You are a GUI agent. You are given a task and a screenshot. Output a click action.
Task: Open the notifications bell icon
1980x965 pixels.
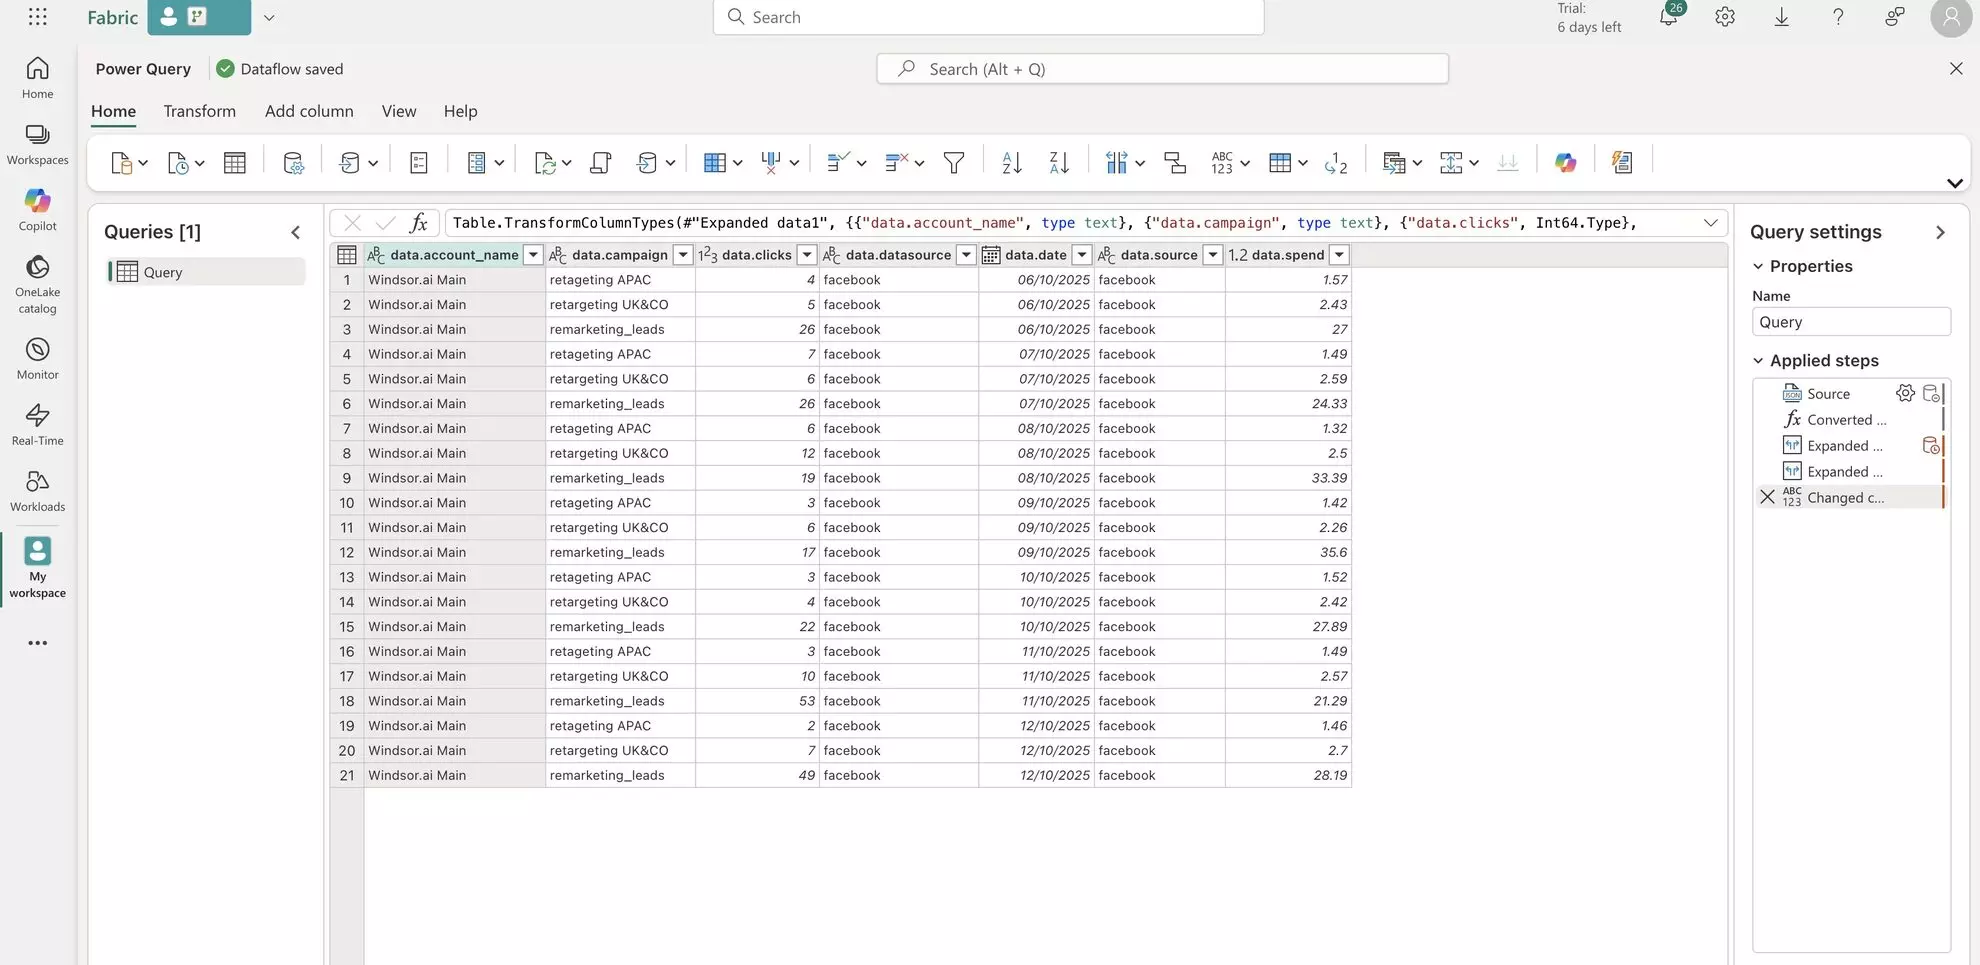point(1667,17)
